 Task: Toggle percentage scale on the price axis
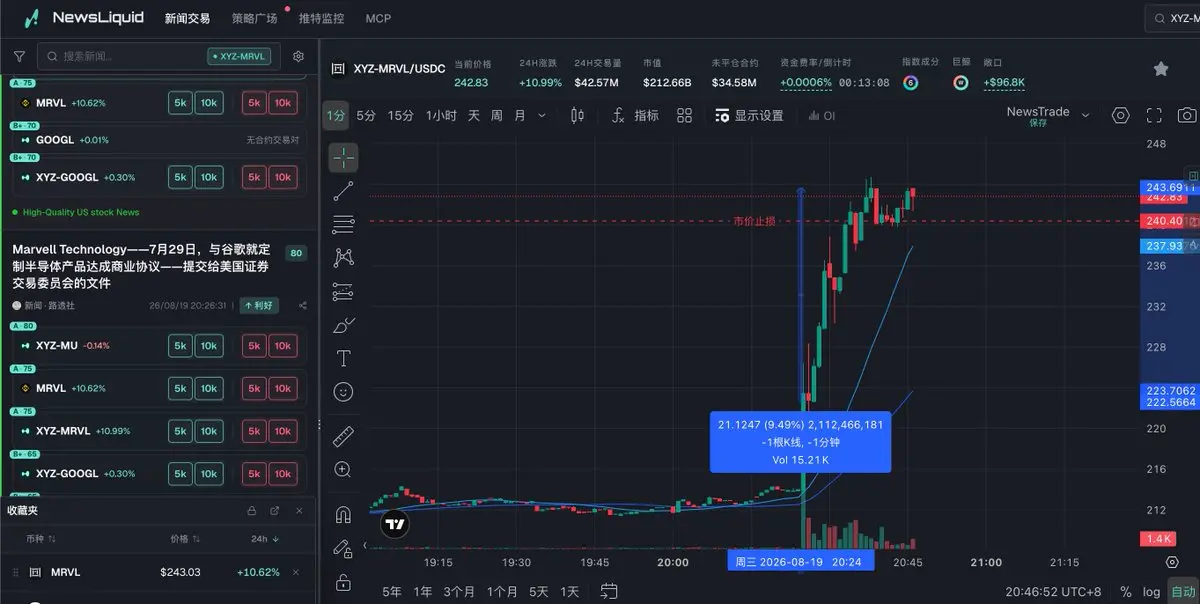1126,591
